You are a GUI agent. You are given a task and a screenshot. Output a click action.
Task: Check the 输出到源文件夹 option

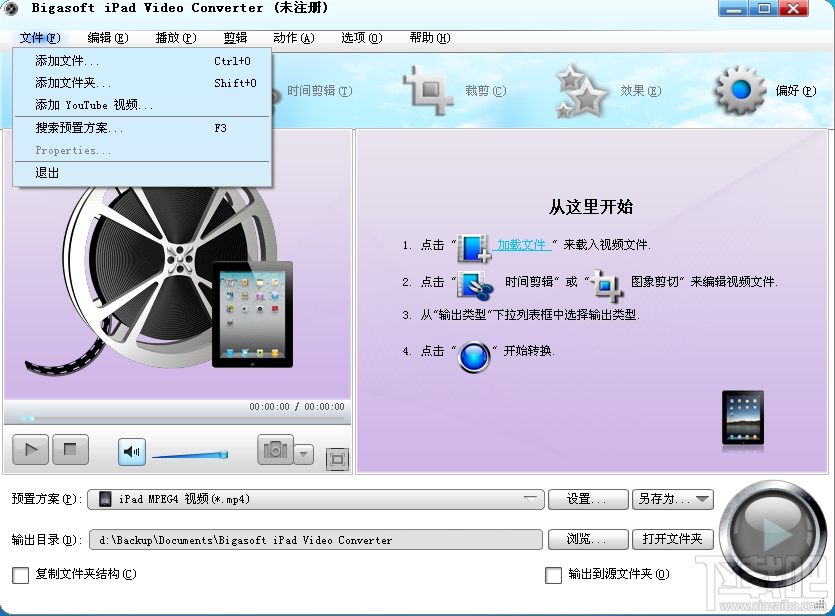coord(553,576)
